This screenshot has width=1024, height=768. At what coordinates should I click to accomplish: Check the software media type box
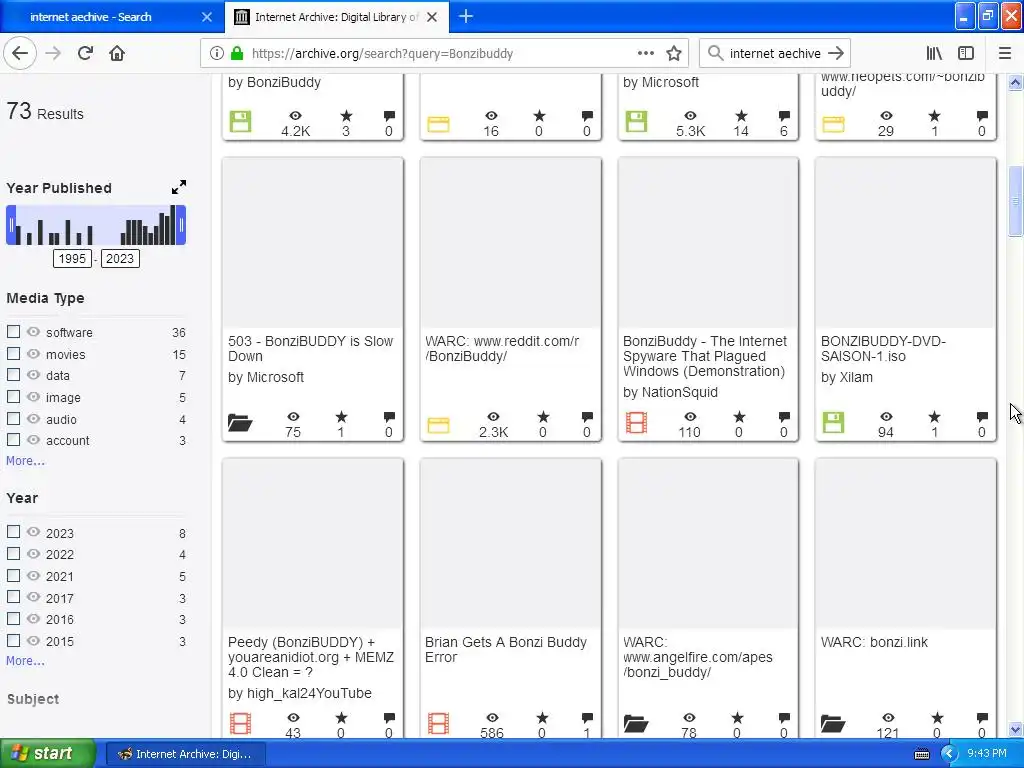point(13,332)
